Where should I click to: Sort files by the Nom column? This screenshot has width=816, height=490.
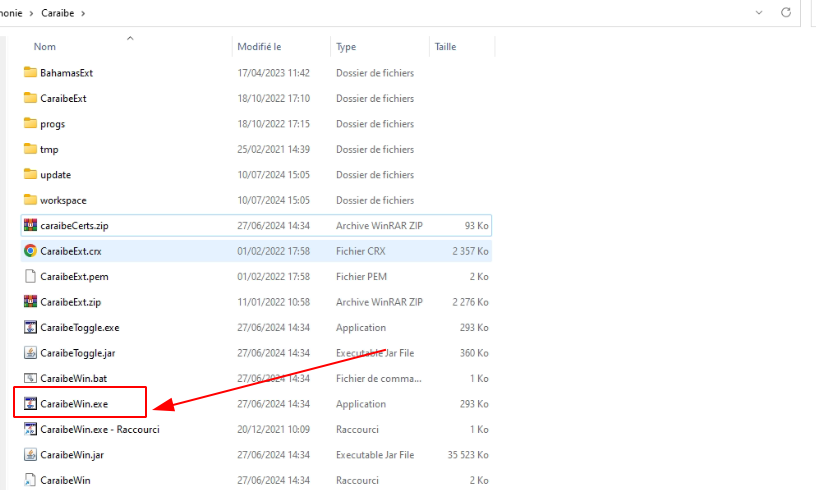click(x=45, y=47)
